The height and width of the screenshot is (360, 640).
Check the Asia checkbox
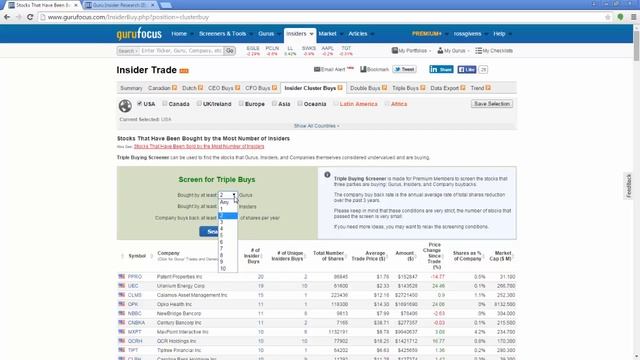click(274, 104)
